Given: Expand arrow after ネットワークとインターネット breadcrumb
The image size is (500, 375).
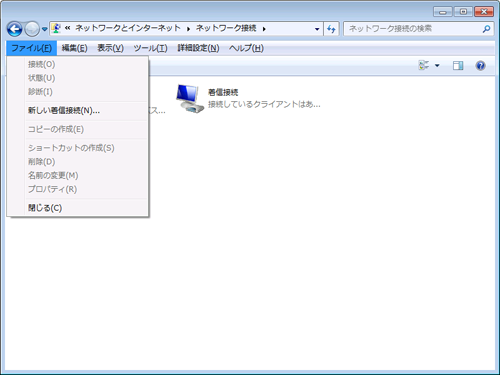Looking at the screenshot, I should 188,29.
